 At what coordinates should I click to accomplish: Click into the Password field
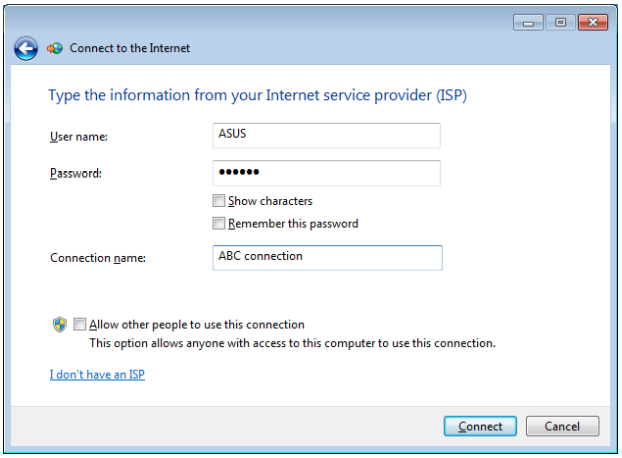pos(326,173)
